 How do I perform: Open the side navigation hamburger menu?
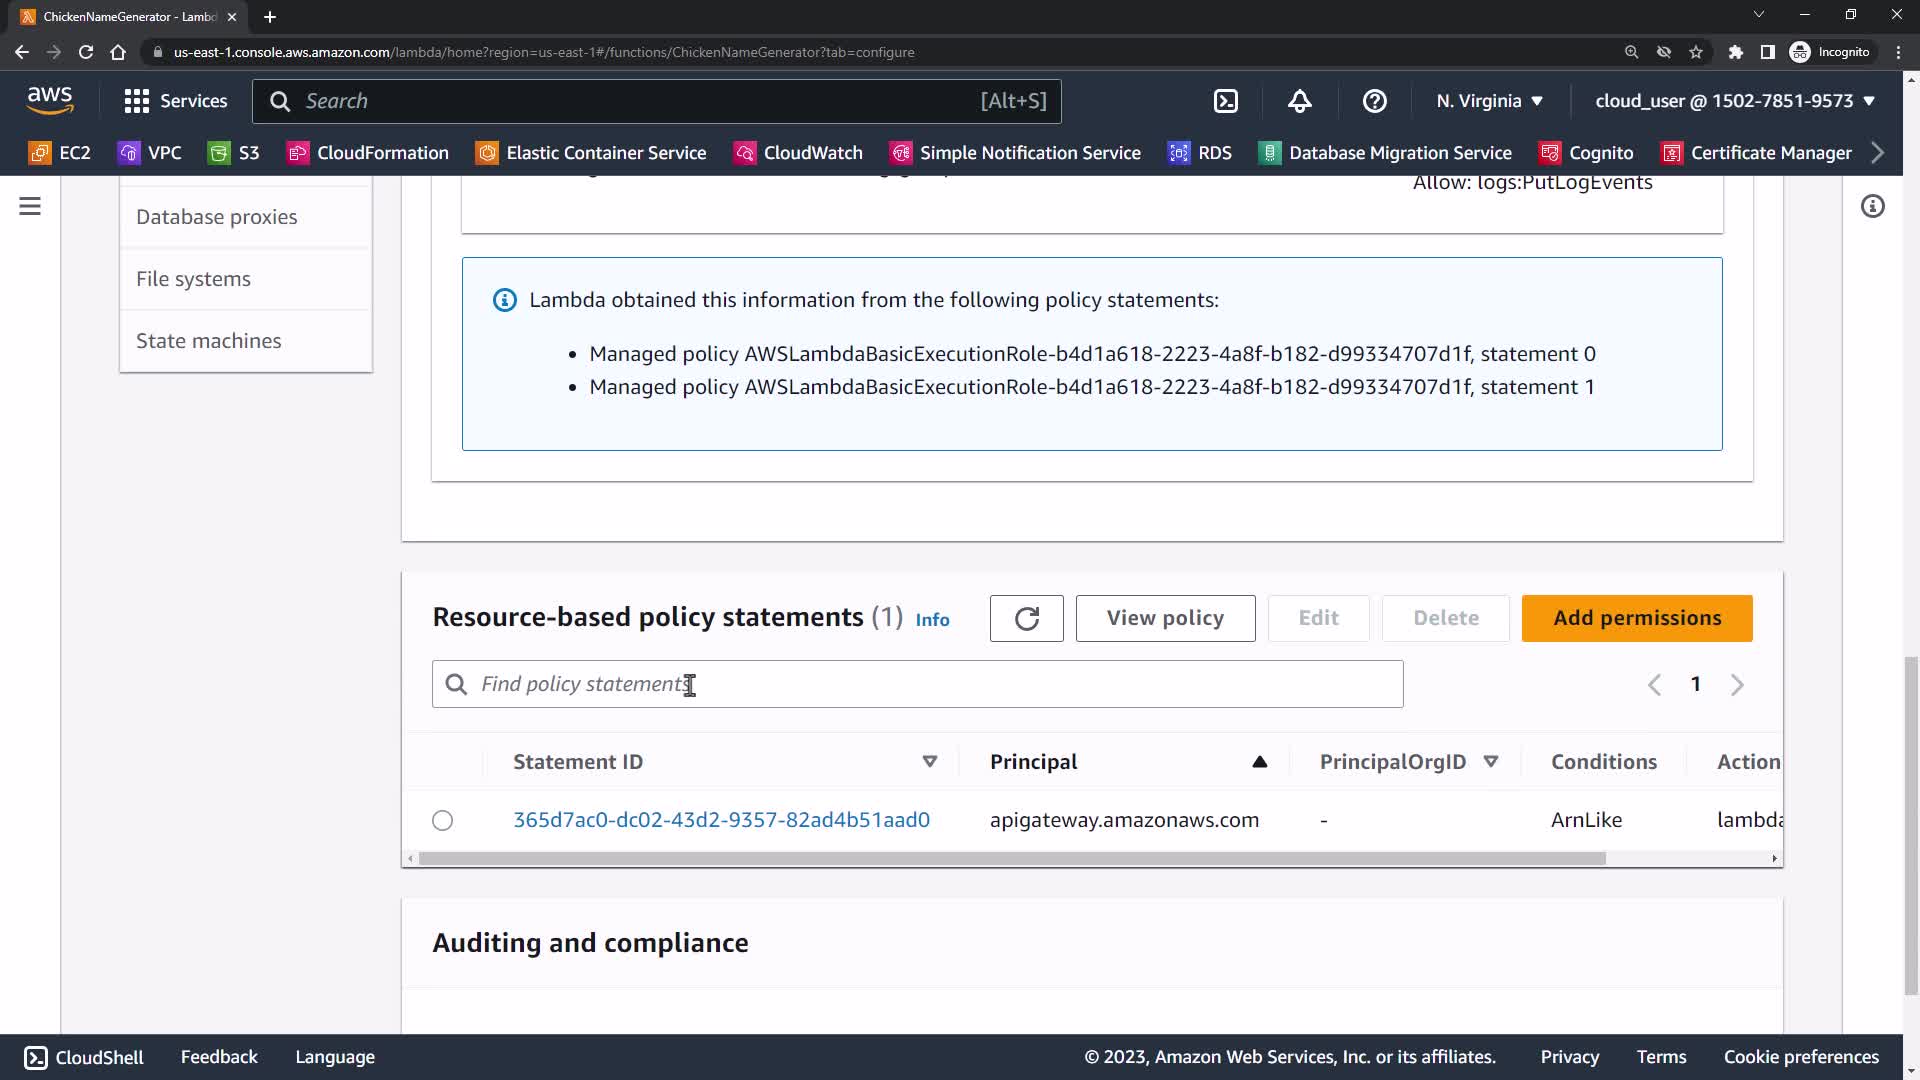coord(30,206)
